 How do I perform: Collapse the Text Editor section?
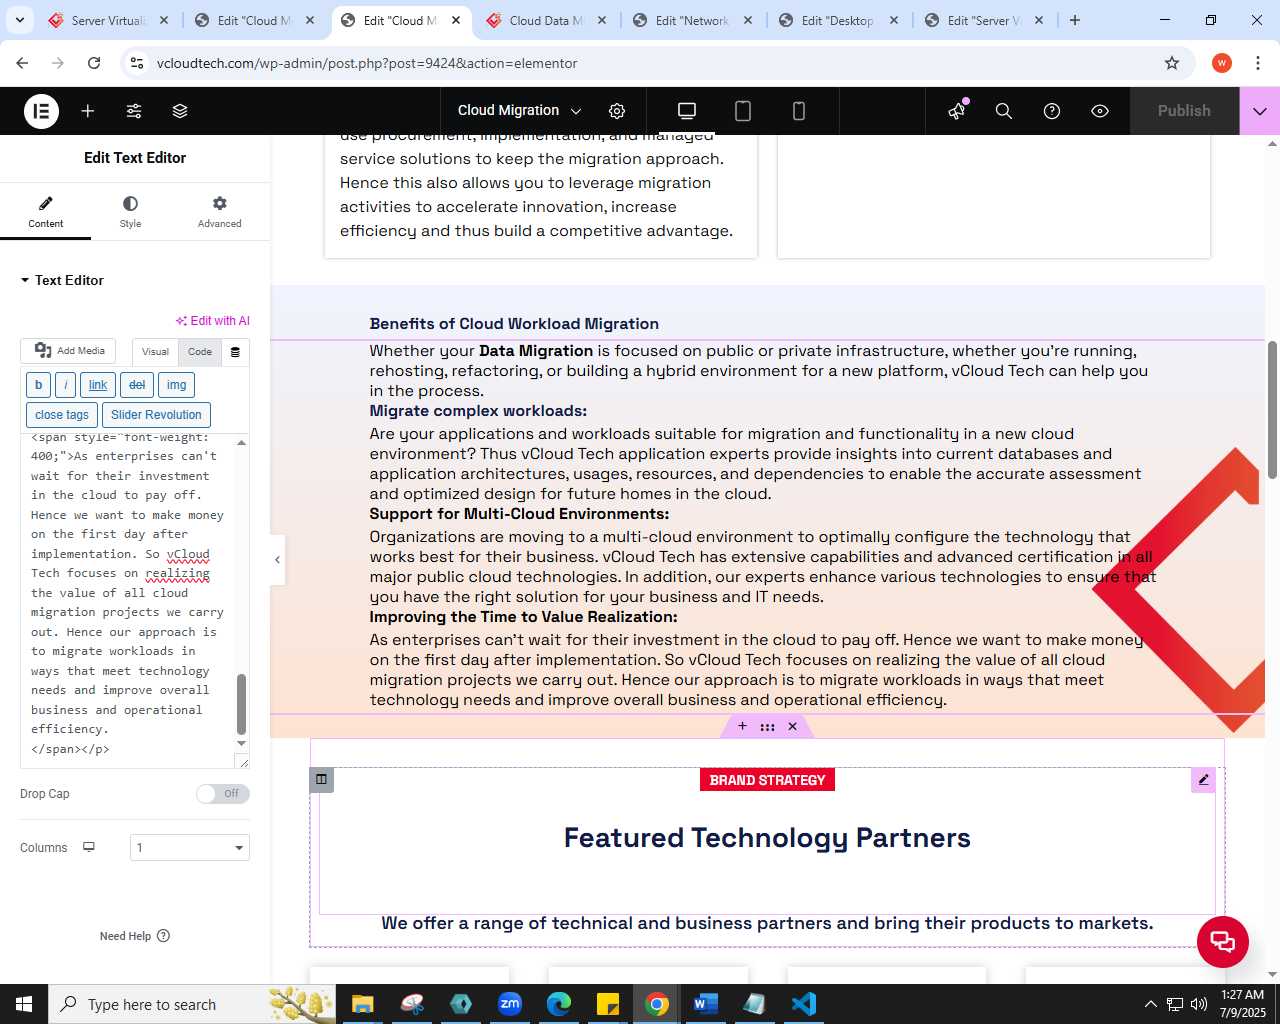(x=62, y=280)
